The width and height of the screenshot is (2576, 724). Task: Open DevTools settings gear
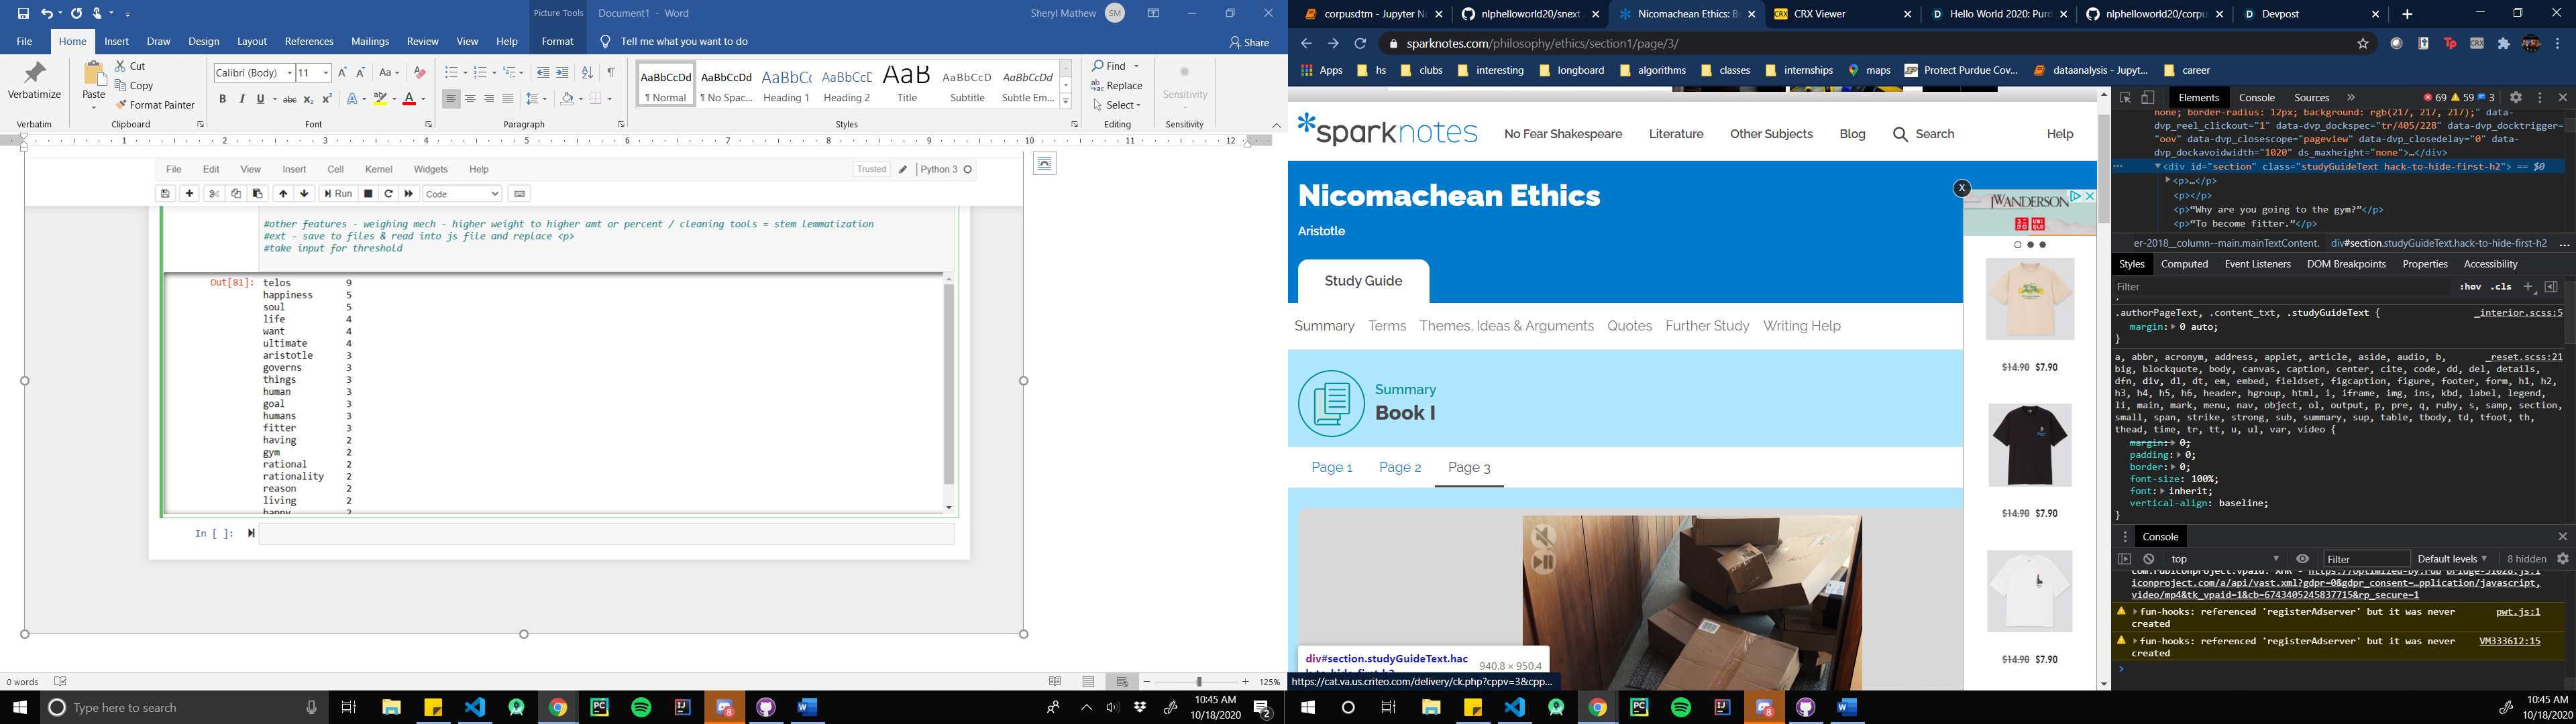click(x=2516, y=98)
